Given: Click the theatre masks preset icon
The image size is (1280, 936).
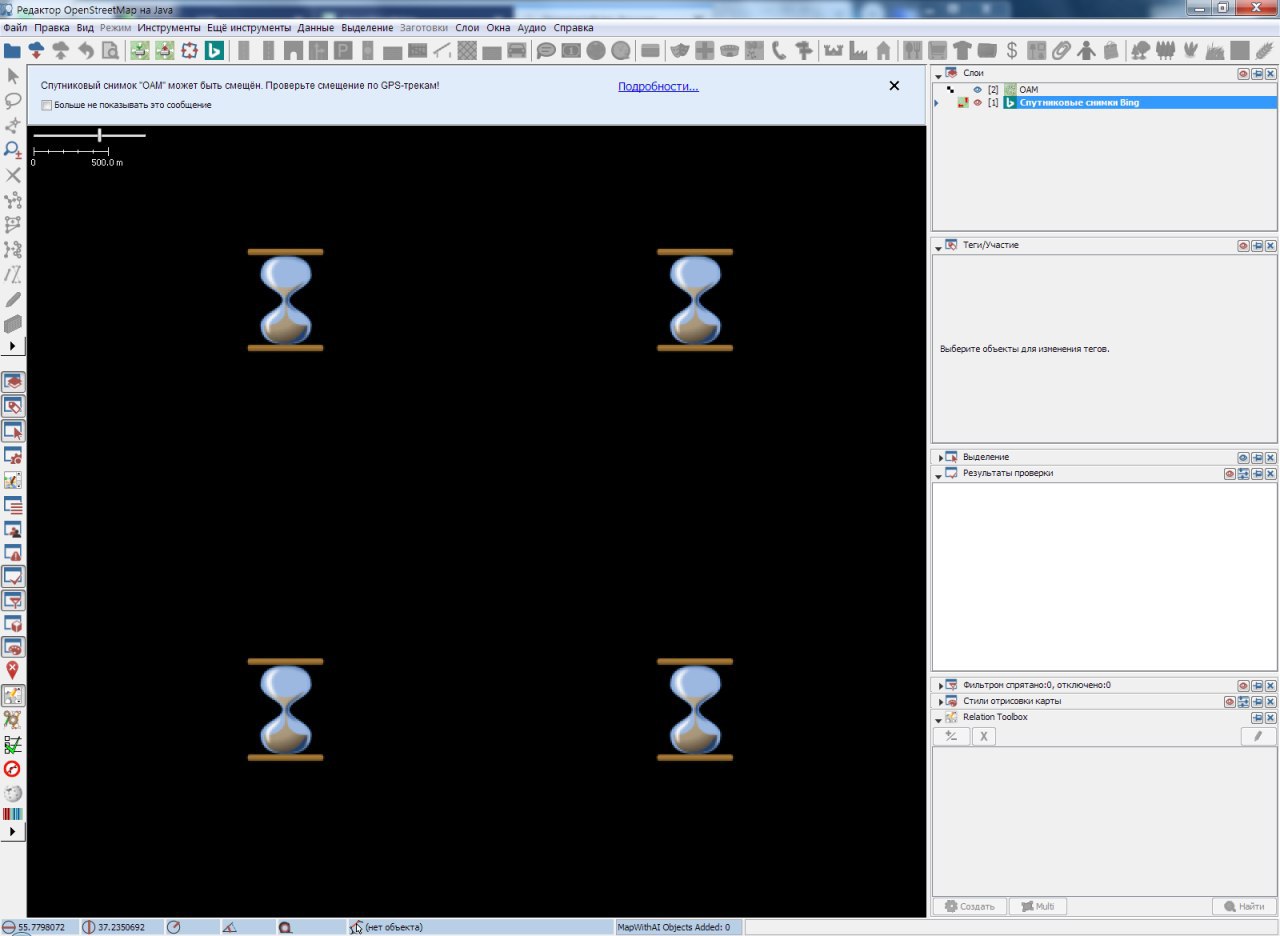Looking at the screenshot, I should tap(680, 50).
